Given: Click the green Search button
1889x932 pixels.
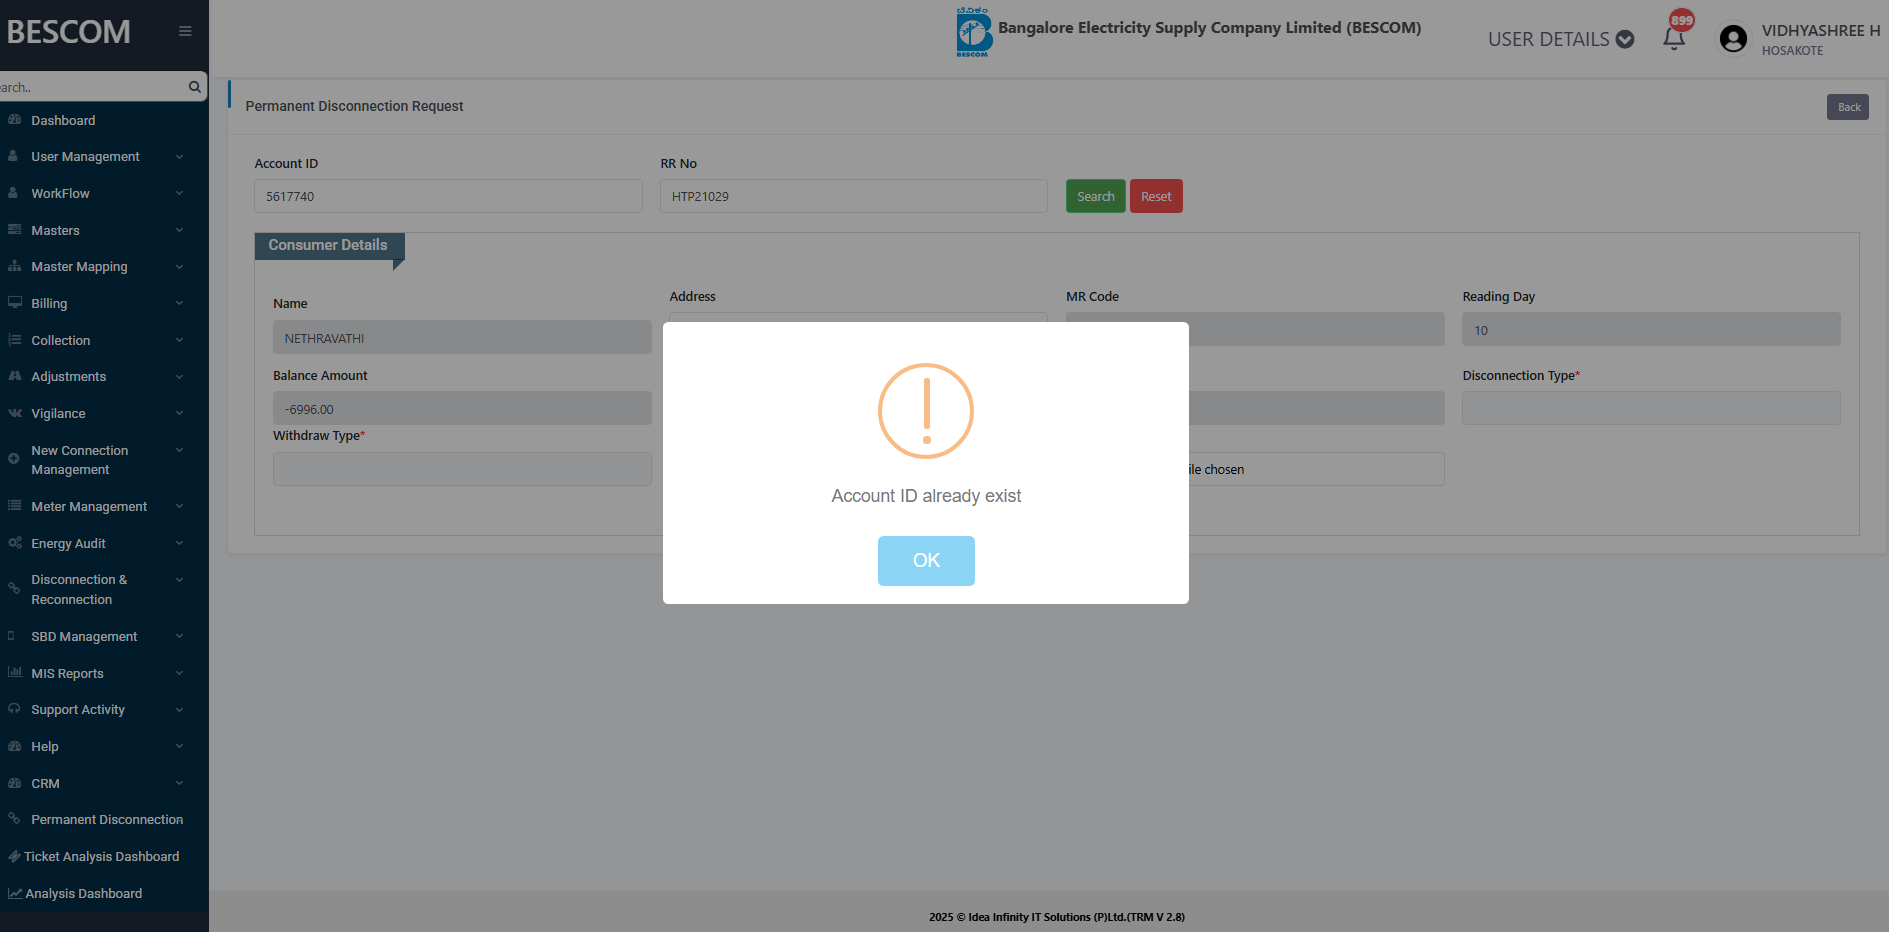Looking at the screenshot, I should pyautogui.click(x=1096, y=196).
